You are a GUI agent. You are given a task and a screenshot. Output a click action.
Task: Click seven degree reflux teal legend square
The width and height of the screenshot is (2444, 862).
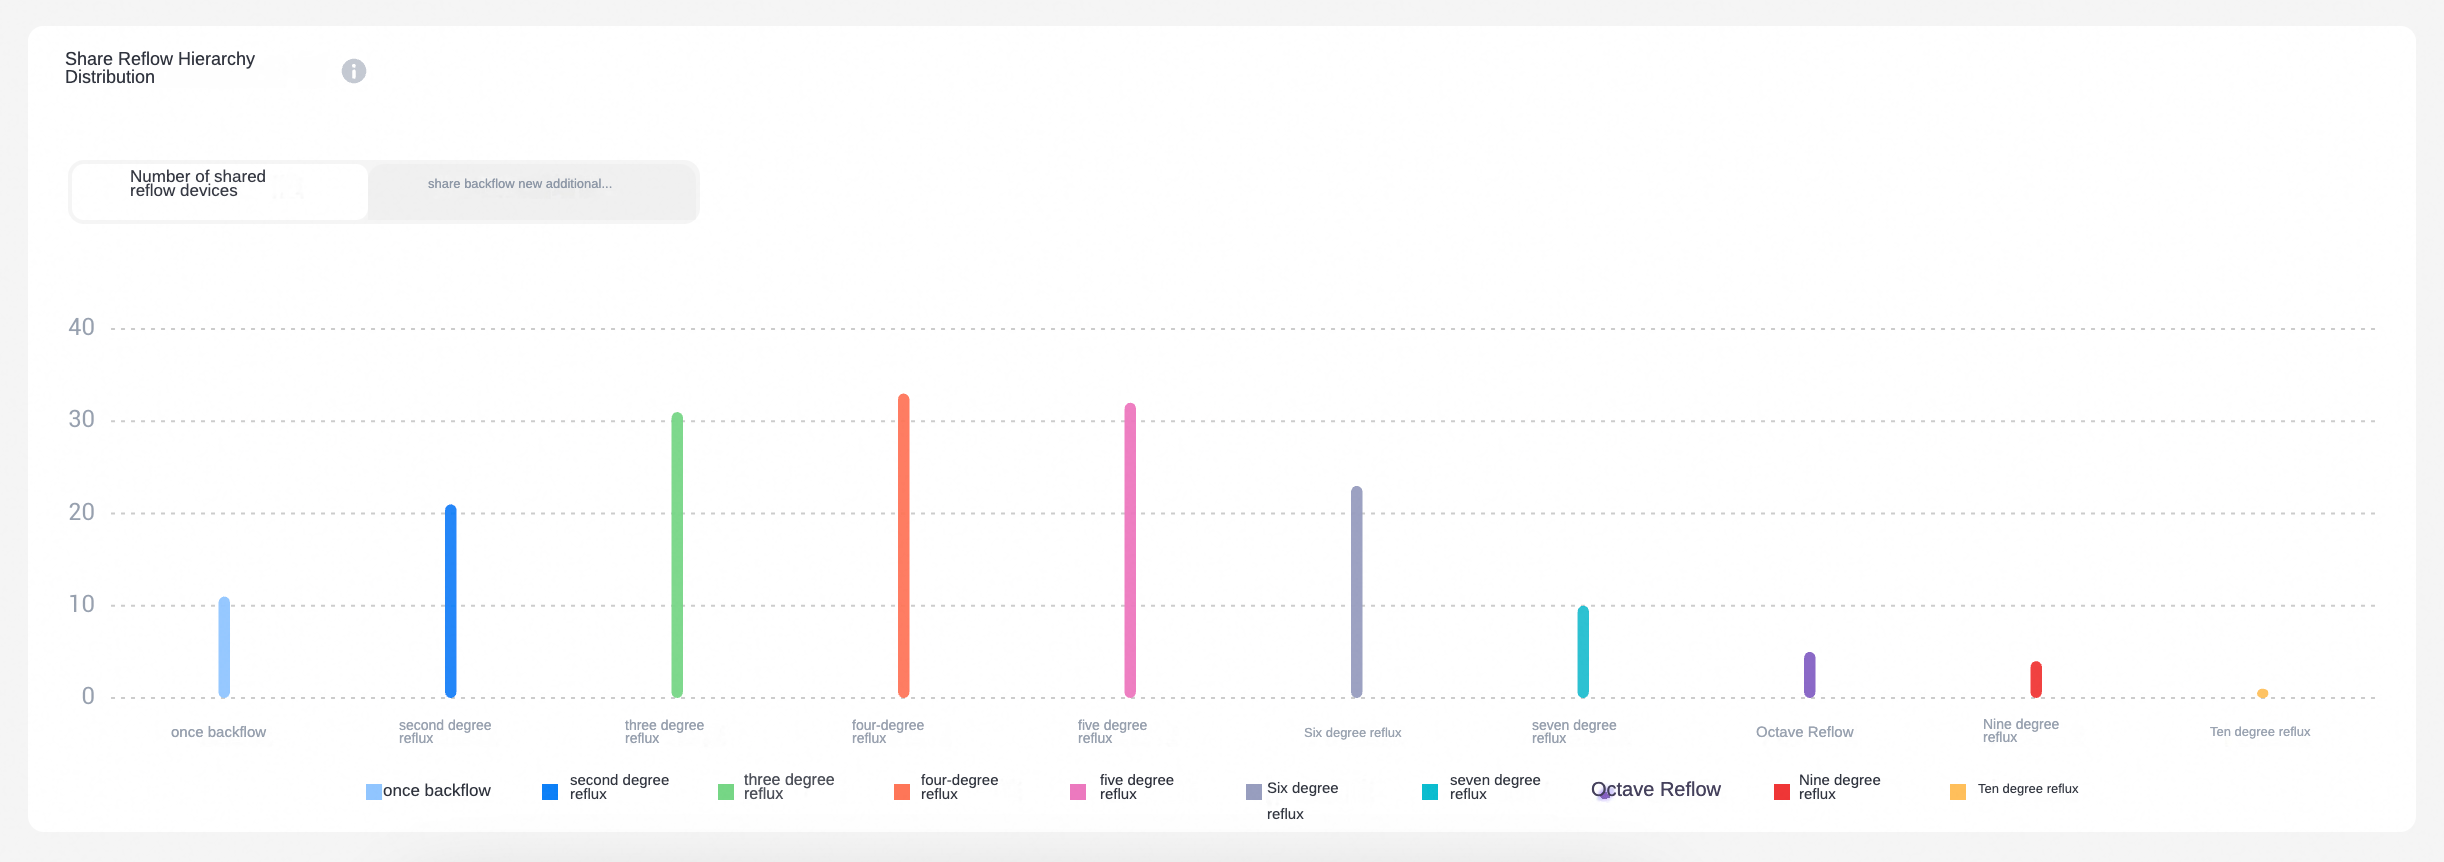(x=1430, y=792)
